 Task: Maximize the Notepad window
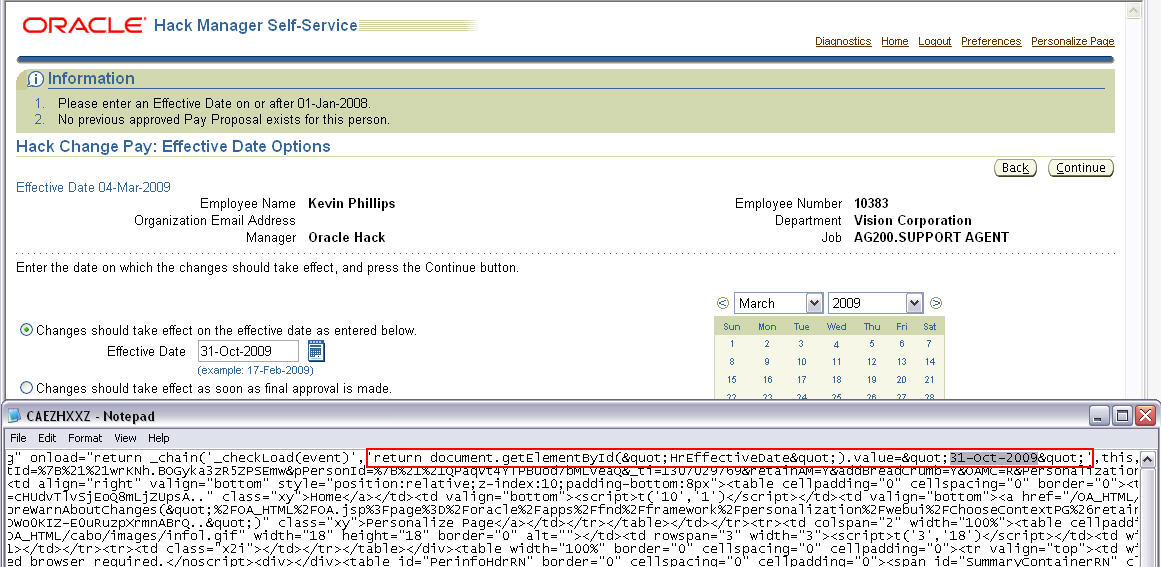tap(1122, 415)
